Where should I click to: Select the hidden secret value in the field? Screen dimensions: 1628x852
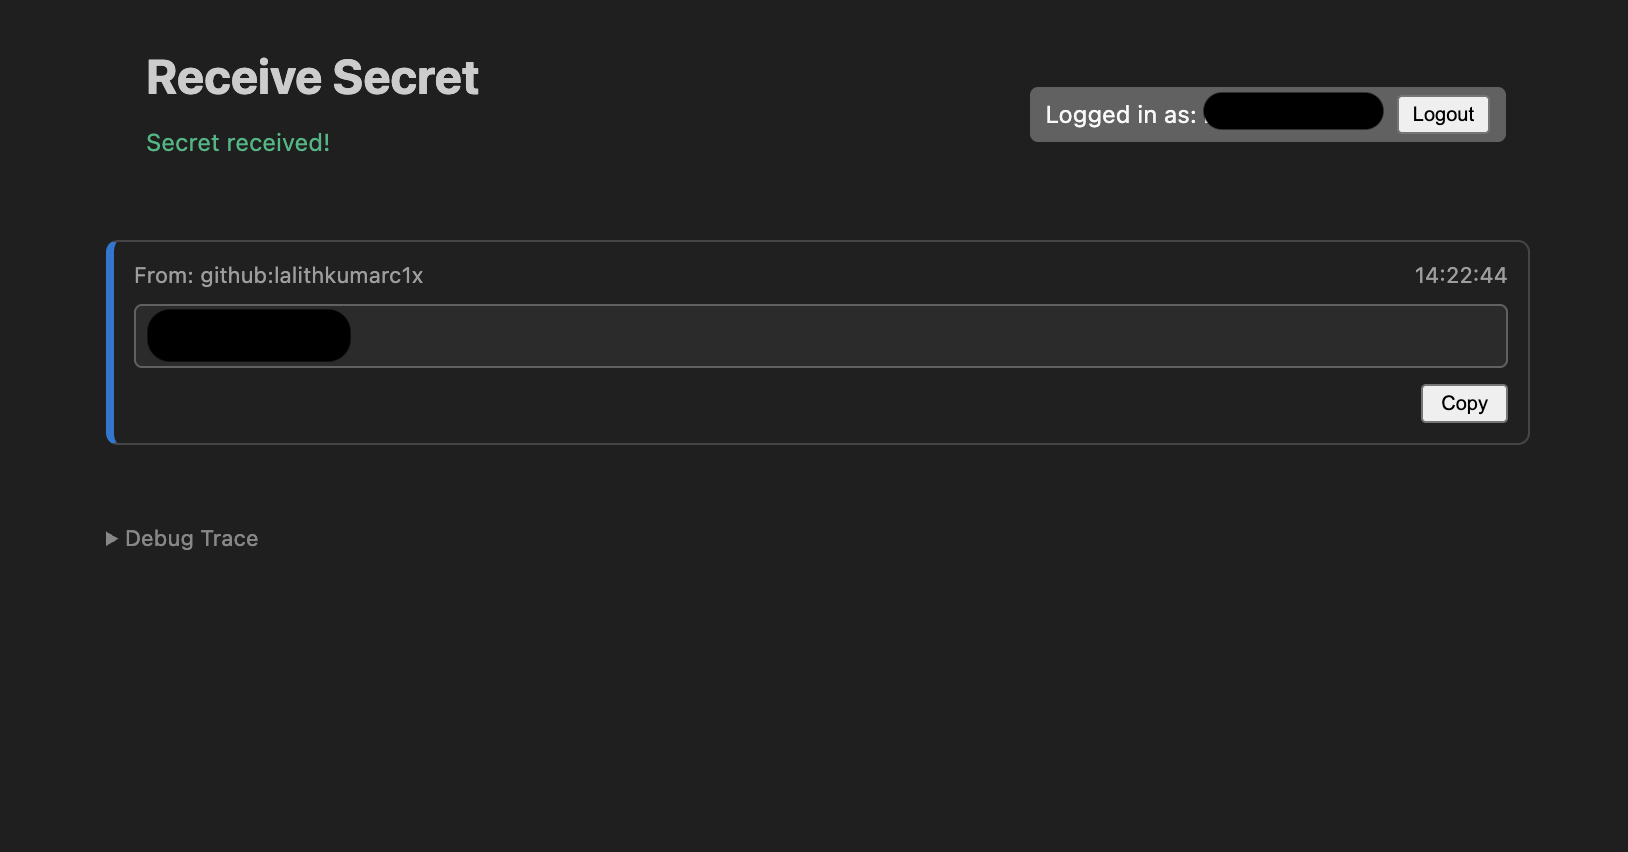coord(248,336)
